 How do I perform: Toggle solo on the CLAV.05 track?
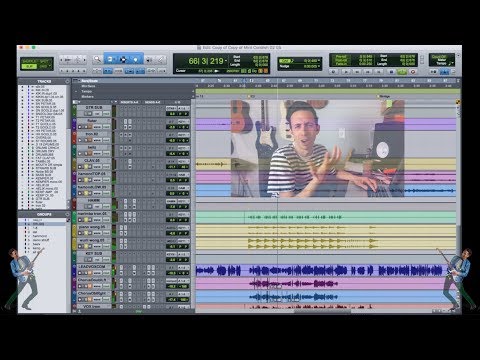pos(85,167)
